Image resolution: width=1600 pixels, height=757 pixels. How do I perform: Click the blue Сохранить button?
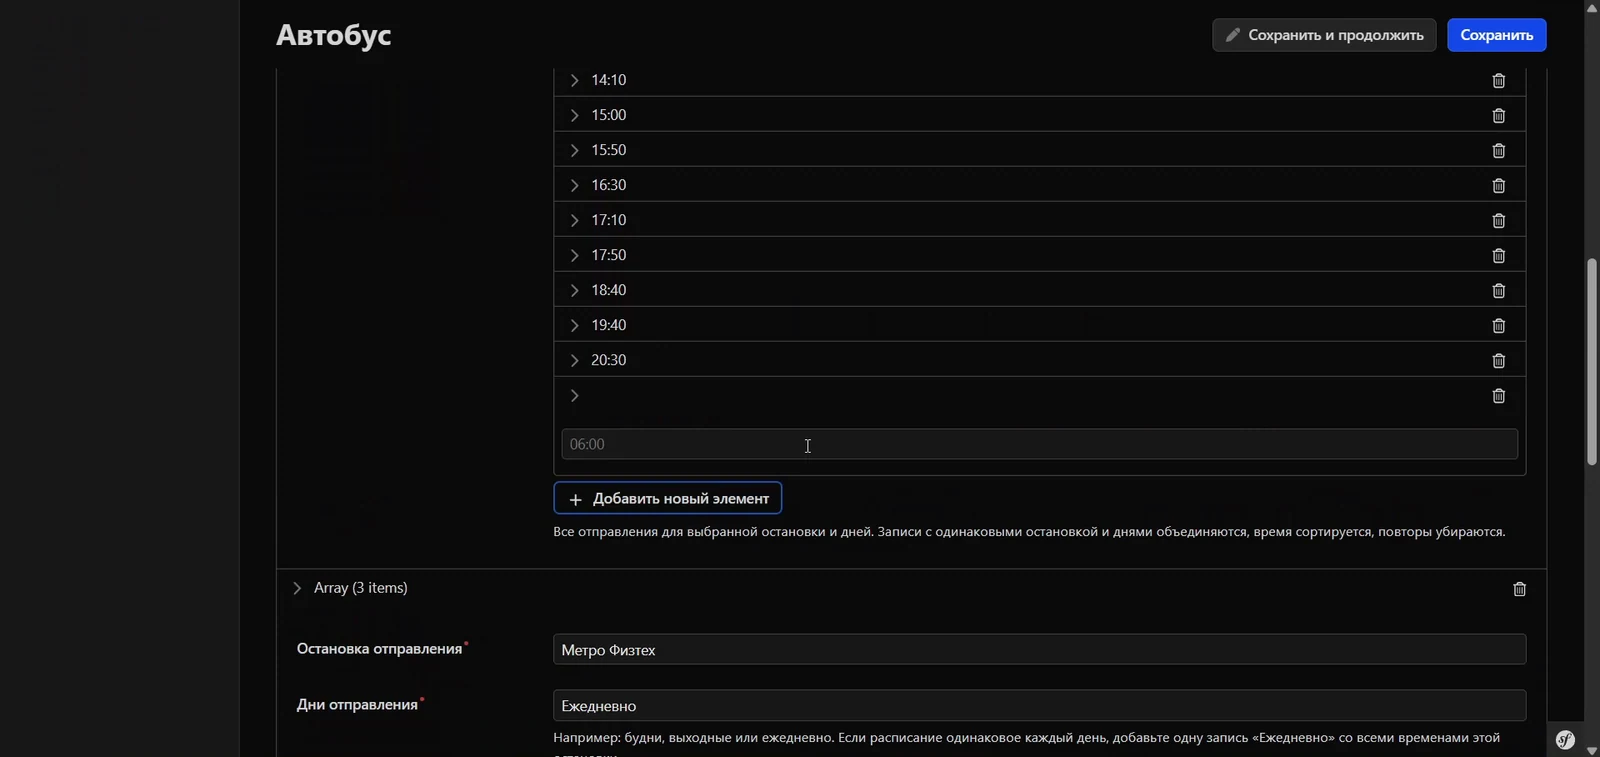tap(1496, 35)
